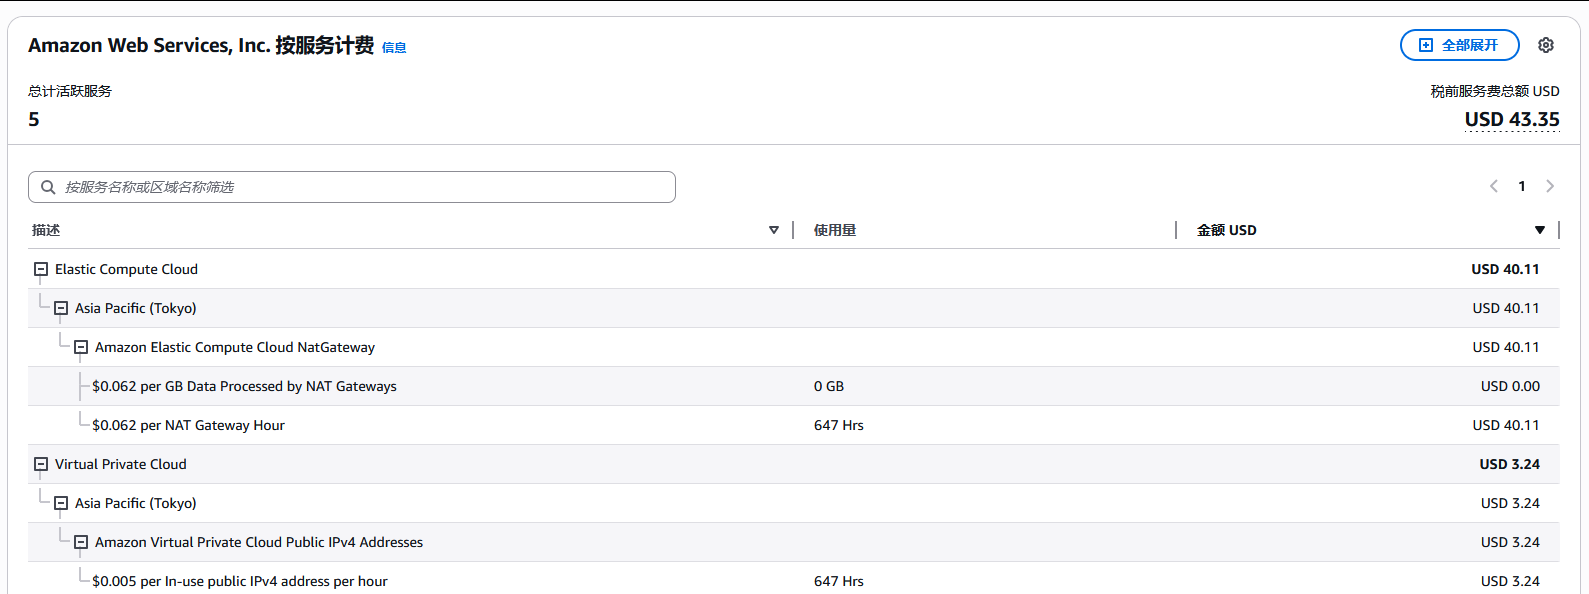1589x594 pixels.
Task: Go to the previous page arrow
Action: [1494, 186]
